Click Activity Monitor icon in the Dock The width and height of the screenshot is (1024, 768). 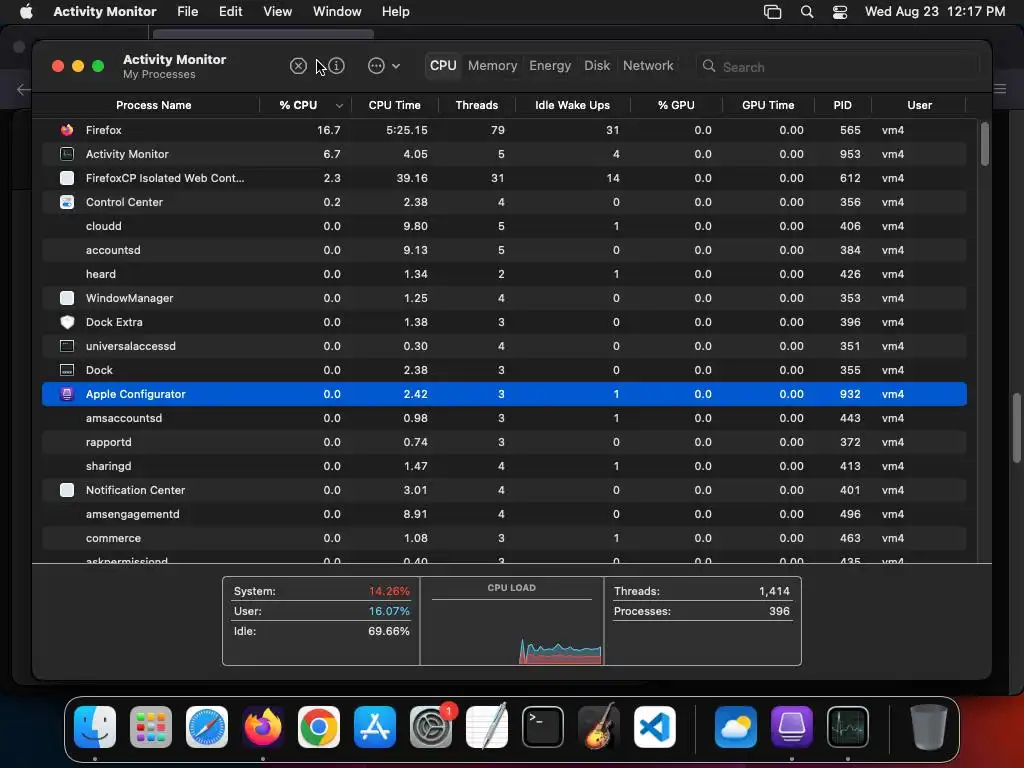(848, 727)
